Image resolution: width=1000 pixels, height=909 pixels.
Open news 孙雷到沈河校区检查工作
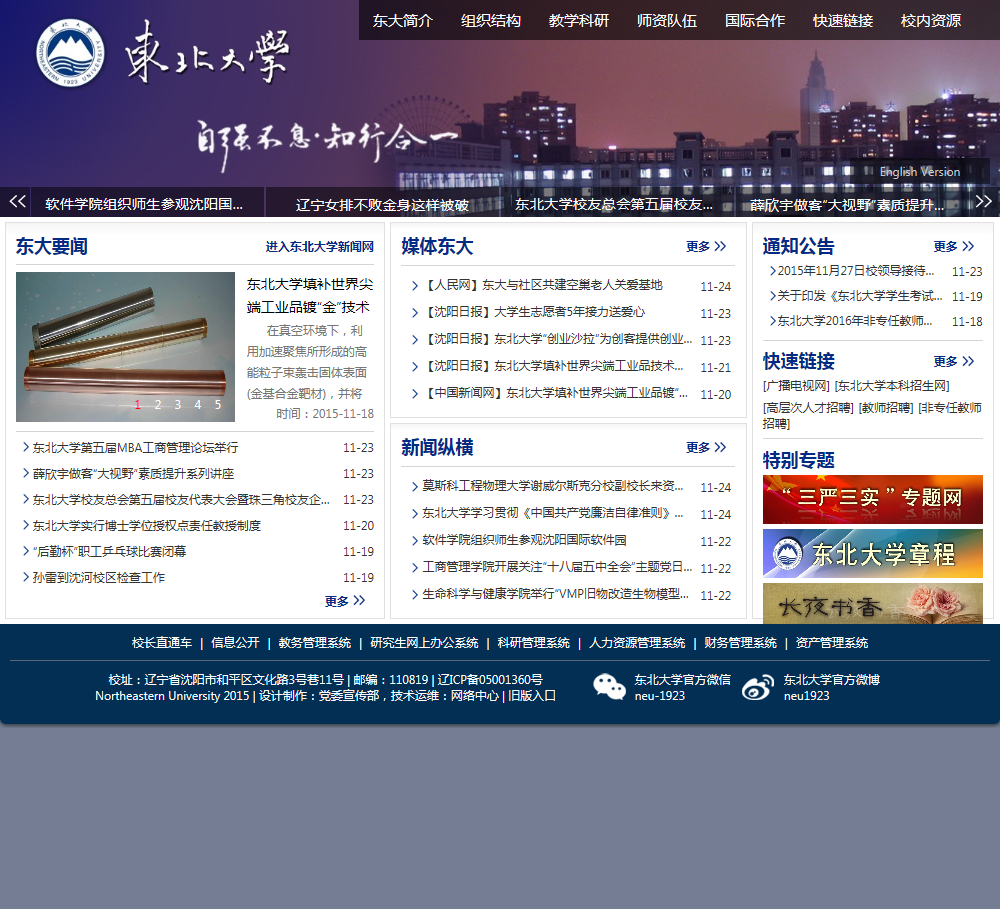(98, 577)
